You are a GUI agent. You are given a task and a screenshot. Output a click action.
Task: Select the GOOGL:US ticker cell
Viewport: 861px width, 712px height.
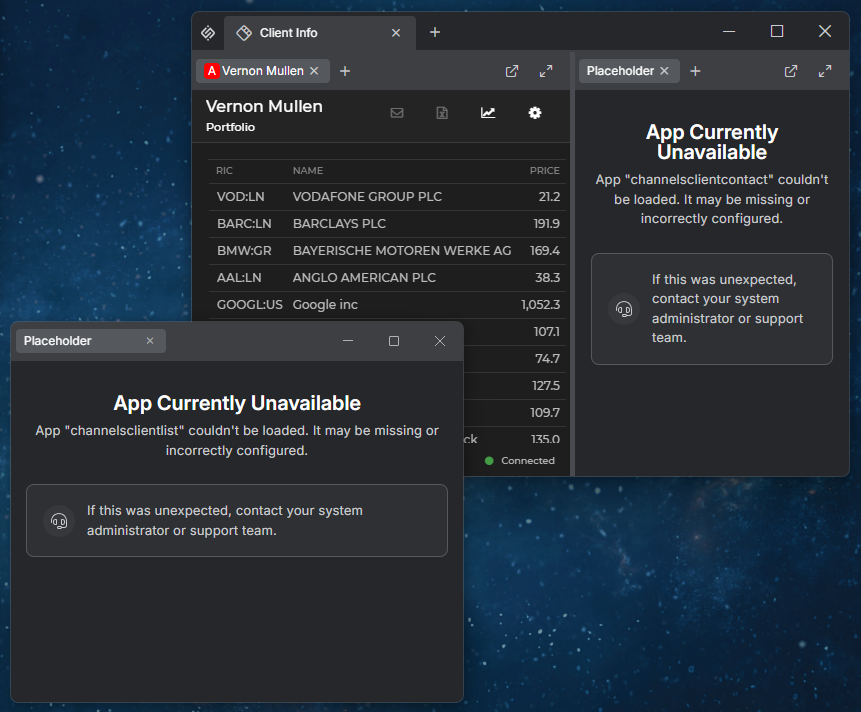pos(250,304)
